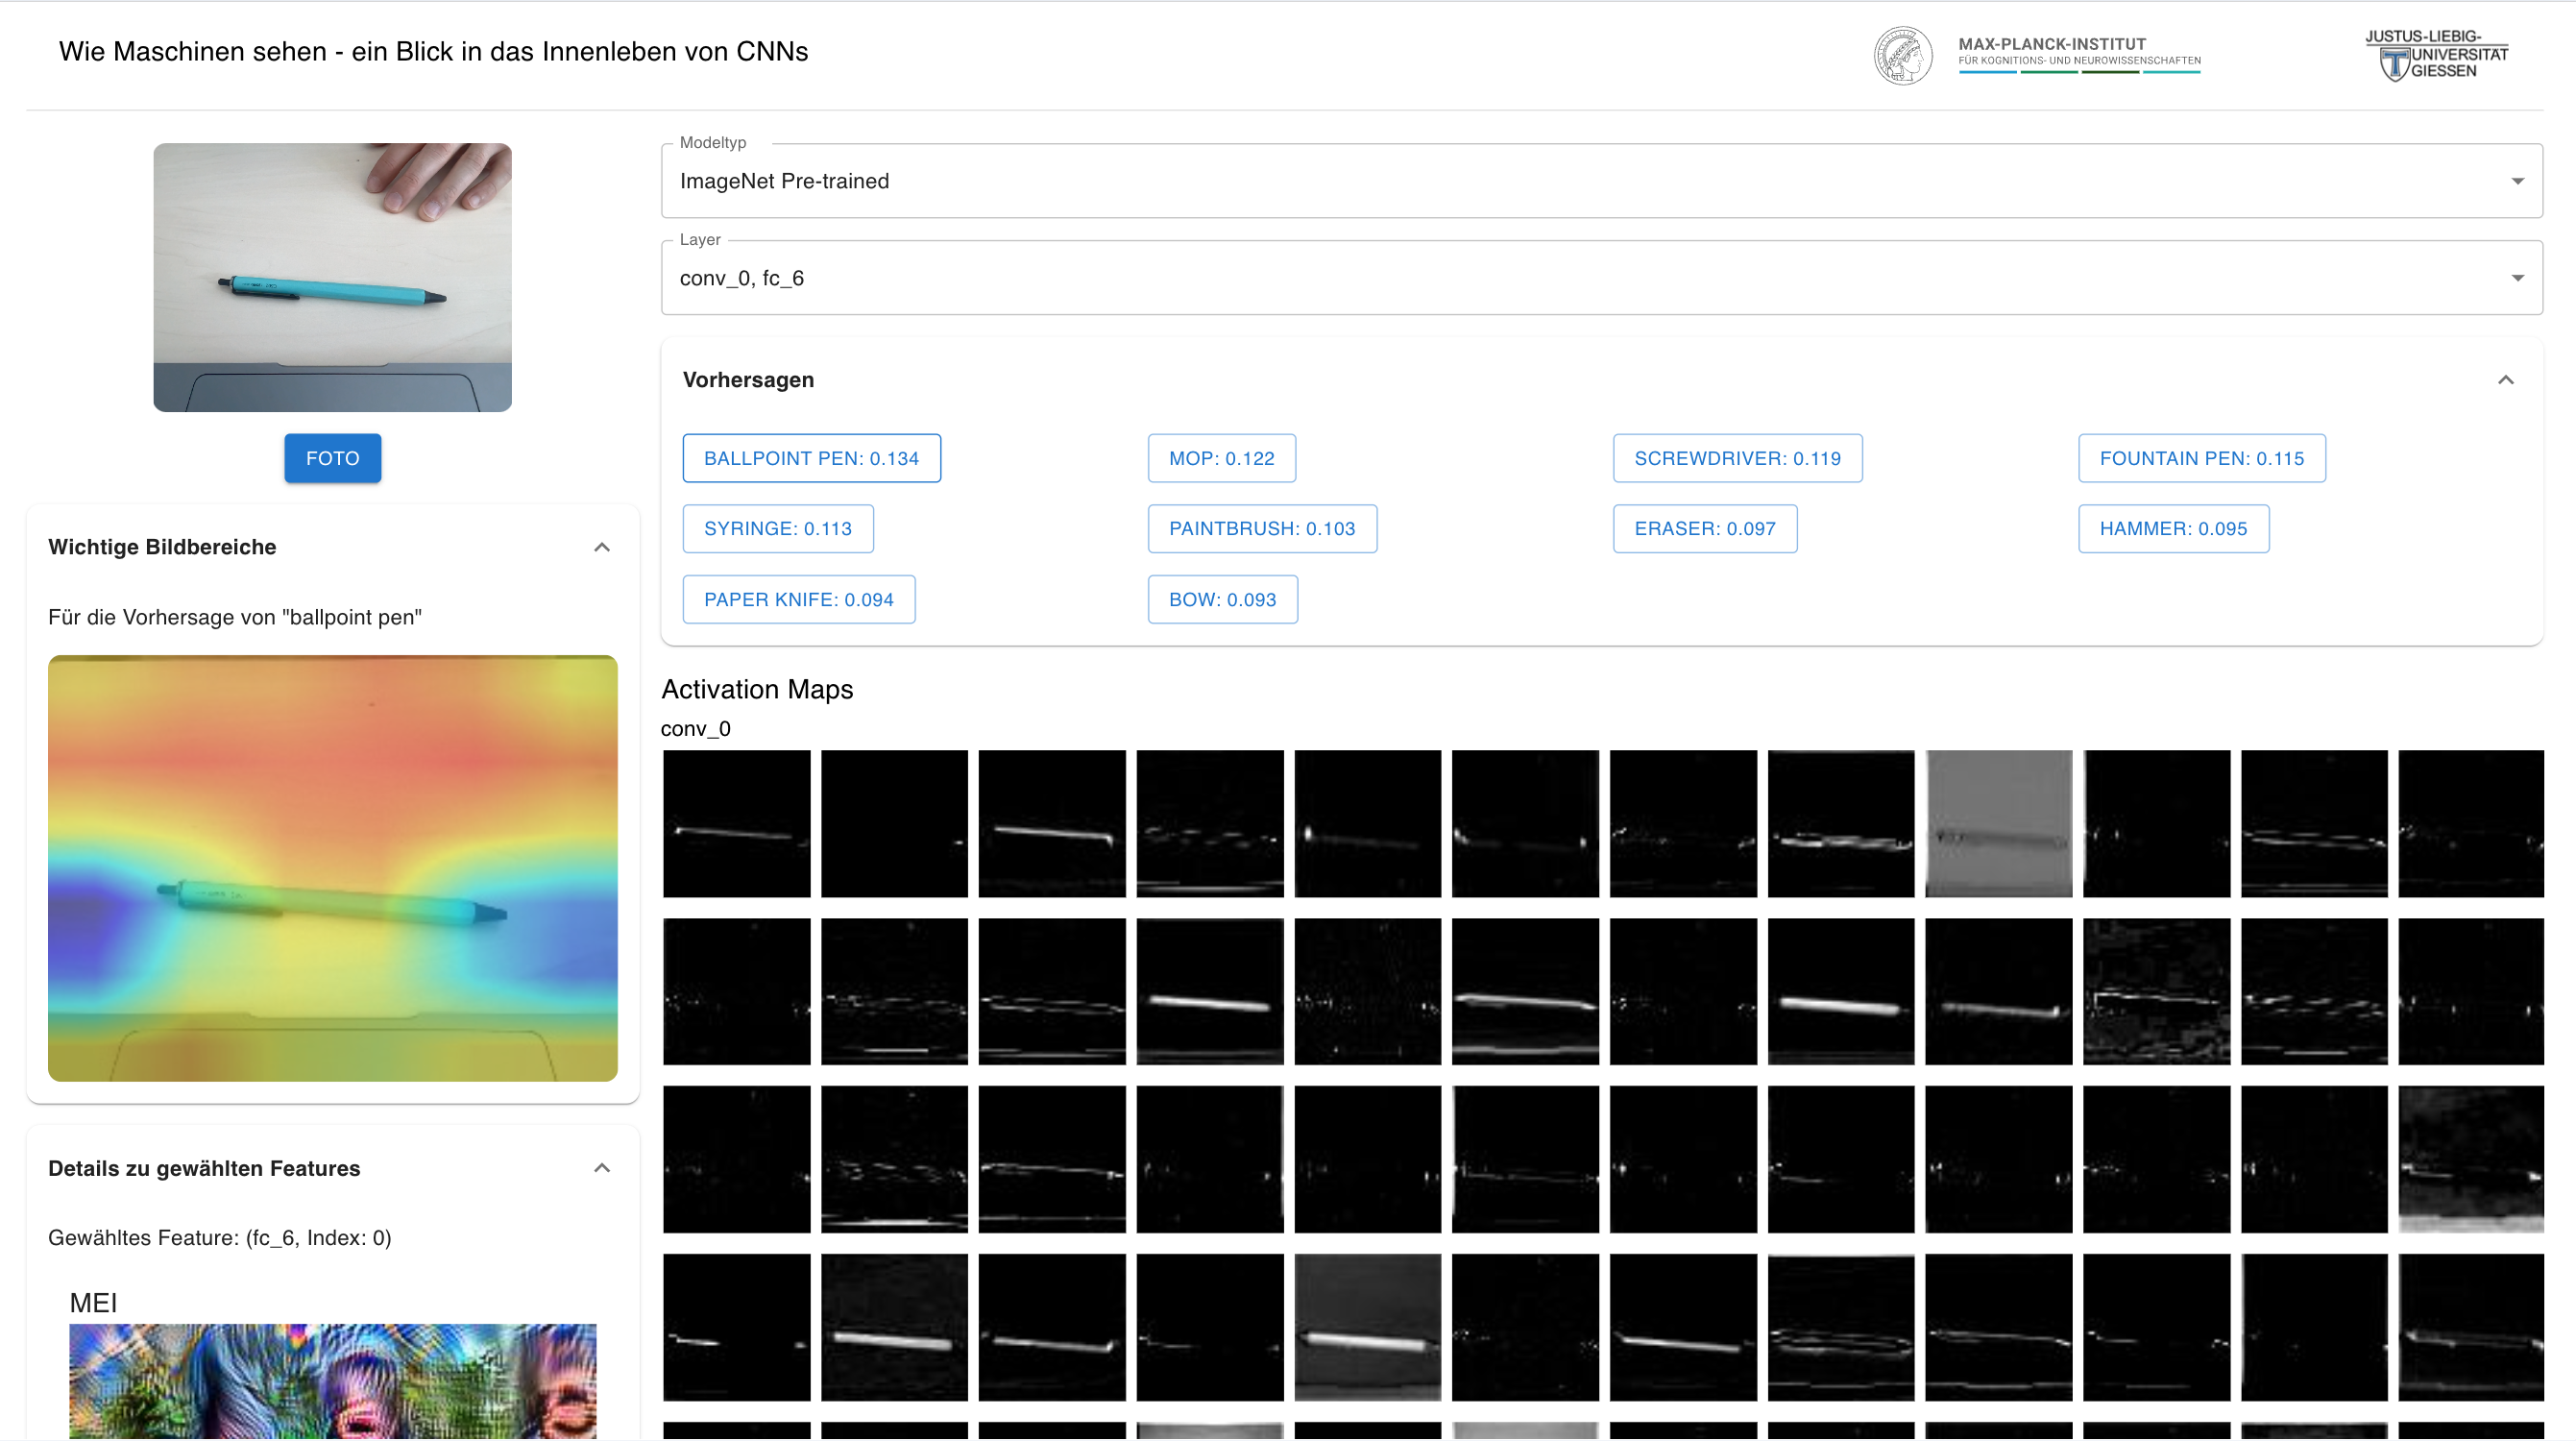Click the page title Wie Maschinen sehen

coord(433,52)
